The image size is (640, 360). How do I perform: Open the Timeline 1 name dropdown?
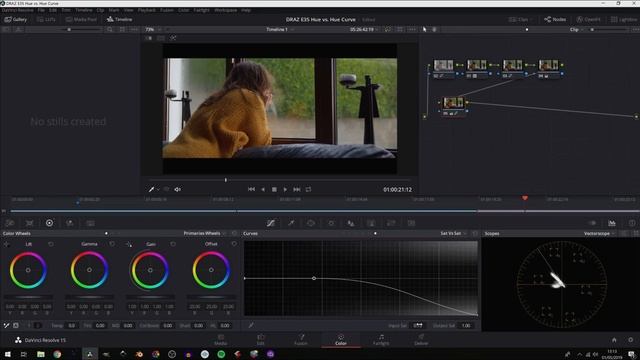click(280, 29)
